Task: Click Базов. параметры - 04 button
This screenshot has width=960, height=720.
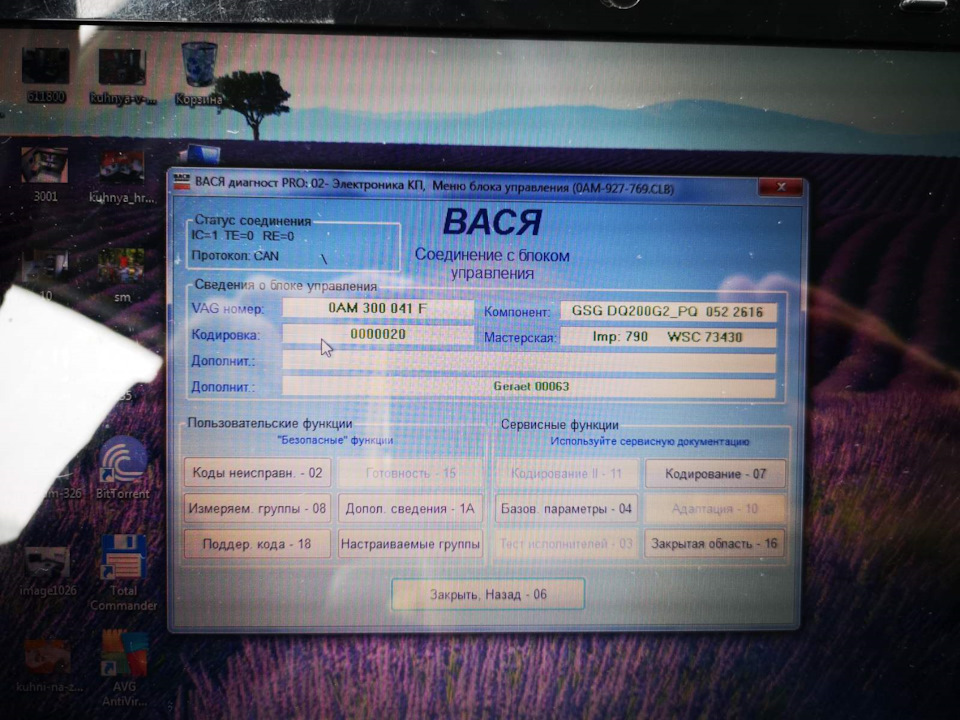Action: (566, 509)
